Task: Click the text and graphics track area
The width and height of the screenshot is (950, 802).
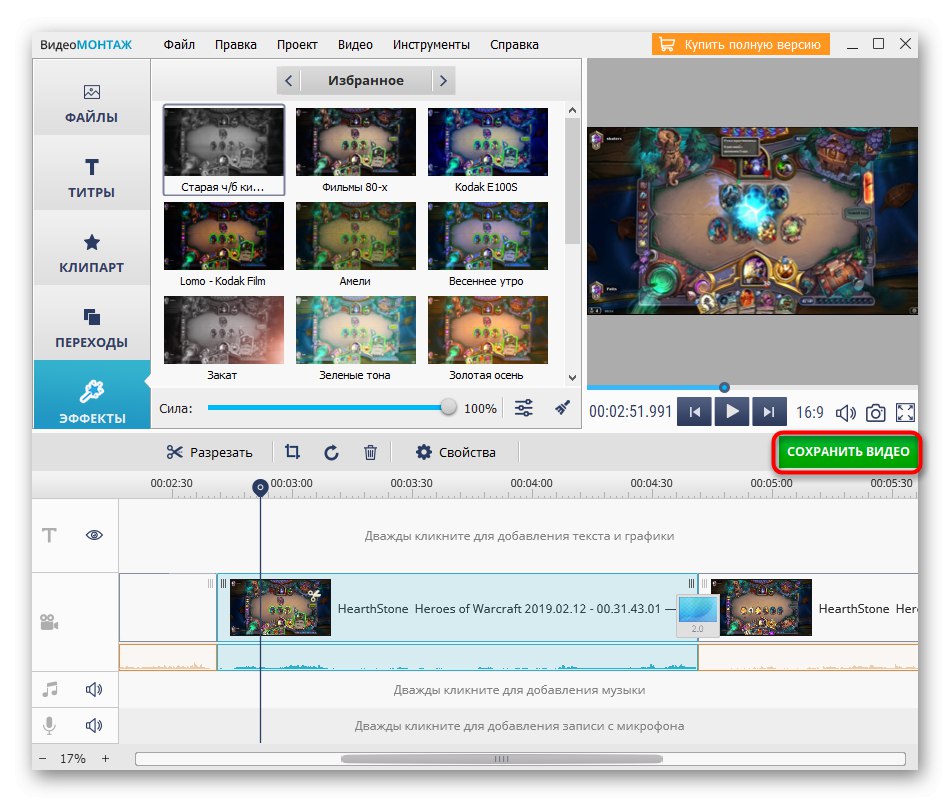Action: pos(519,535)
